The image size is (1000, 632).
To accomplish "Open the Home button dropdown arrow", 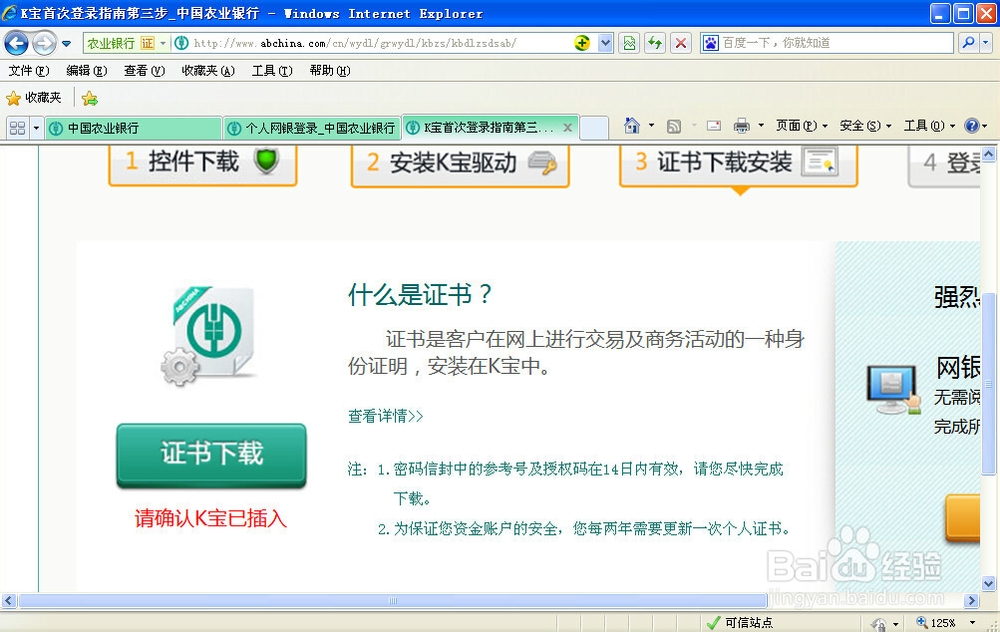I will [x=651, y=126].
